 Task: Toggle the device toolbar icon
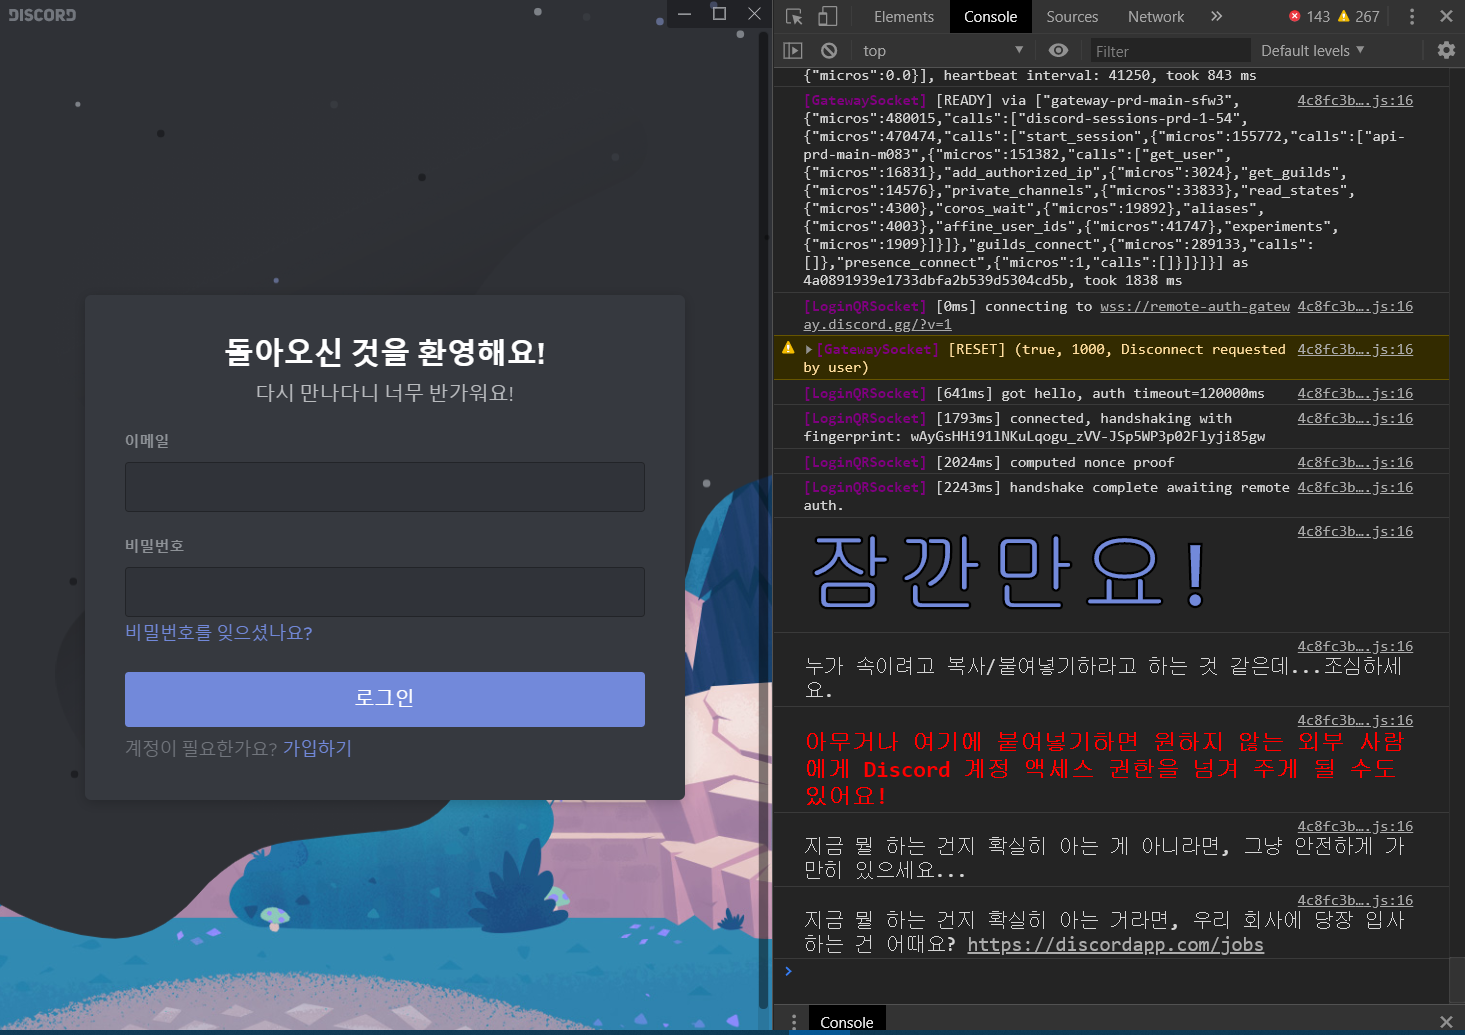tap(827, 16)
